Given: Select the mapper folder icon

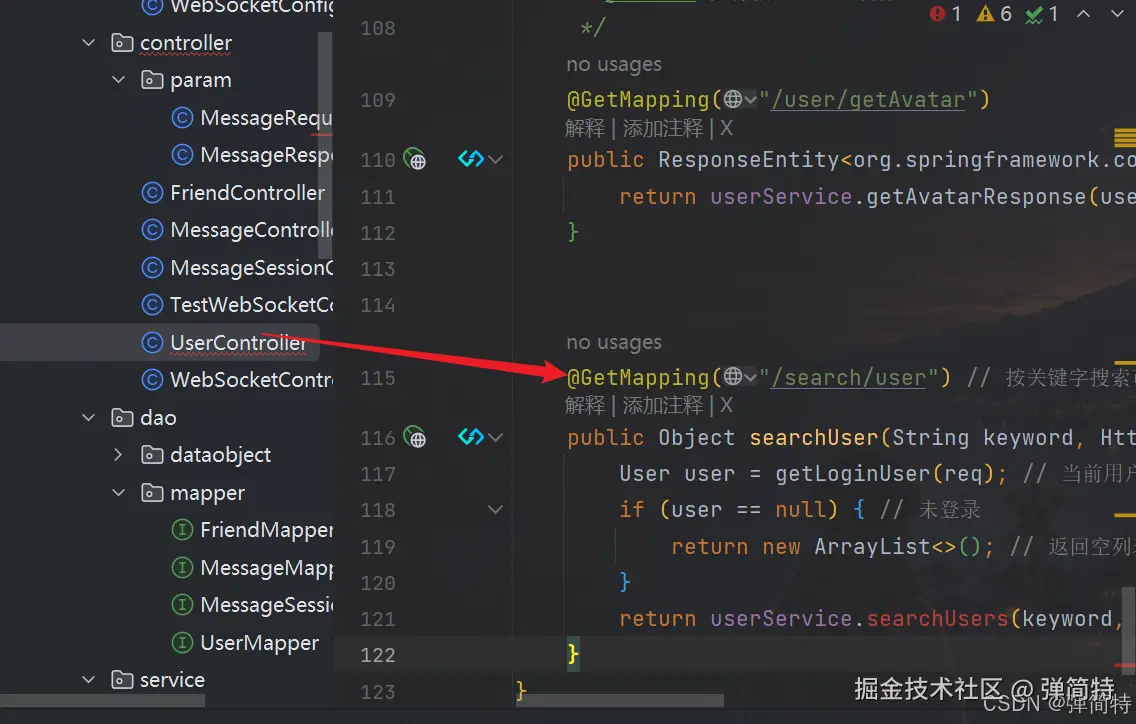Looking at the screenshot, I should tap(151, 492).
